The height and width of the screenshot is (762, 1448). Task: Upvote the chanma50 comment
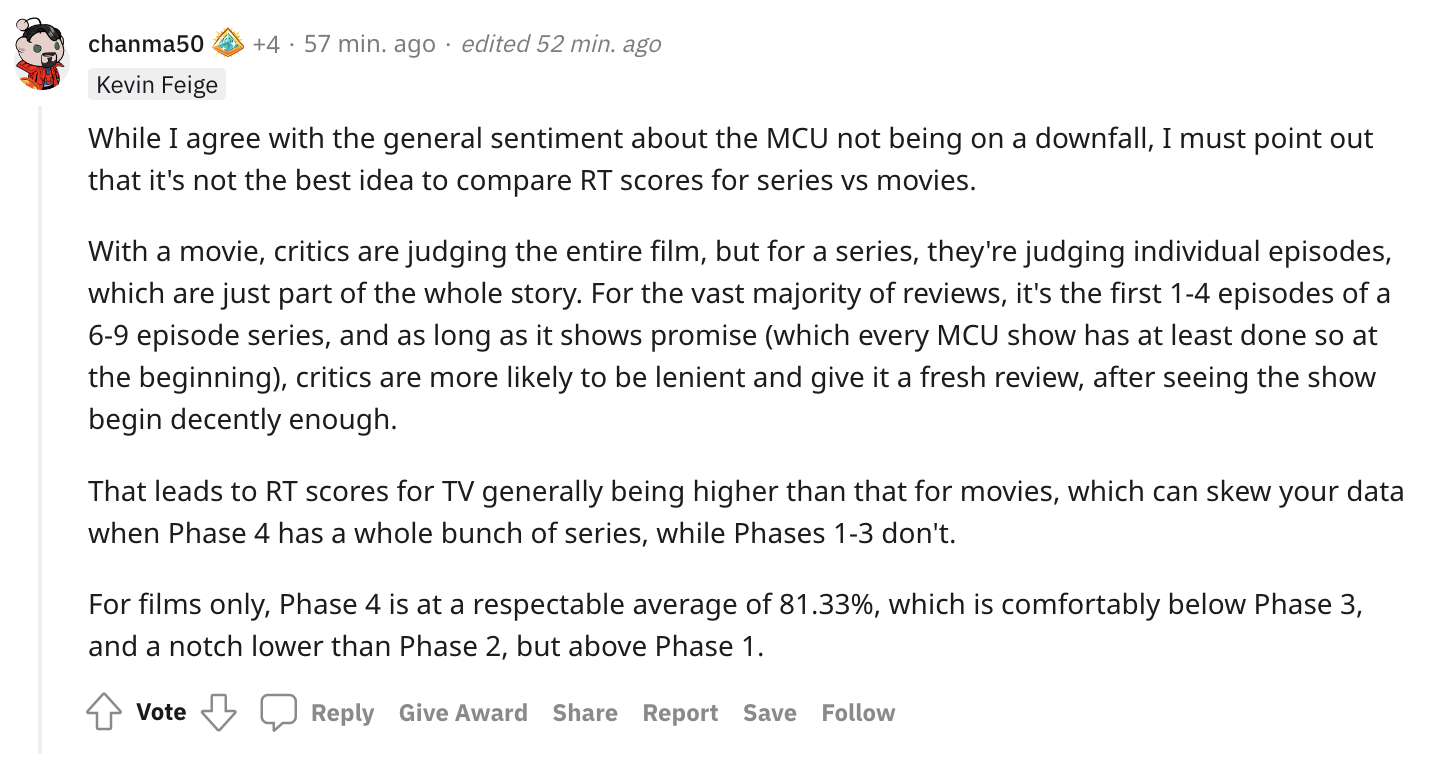(x=102, y=713)
